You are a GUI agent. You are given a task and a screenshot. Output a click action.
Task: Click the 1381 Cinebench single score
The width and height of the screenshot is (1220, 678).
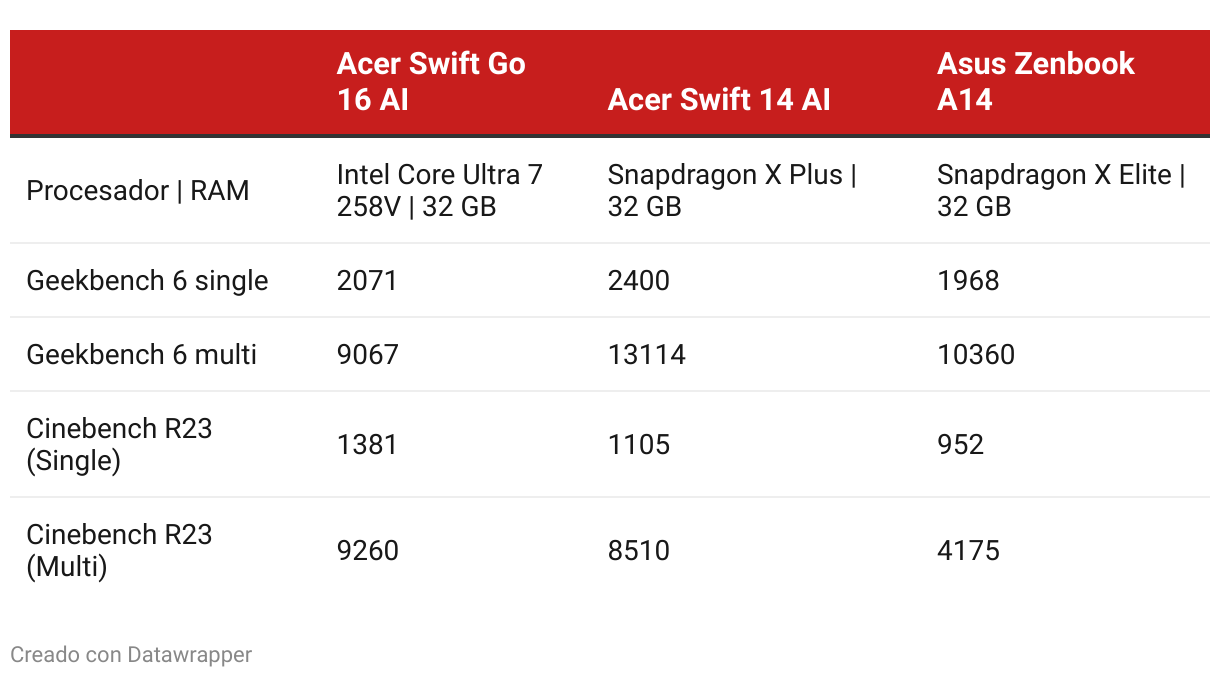point(367,444)
